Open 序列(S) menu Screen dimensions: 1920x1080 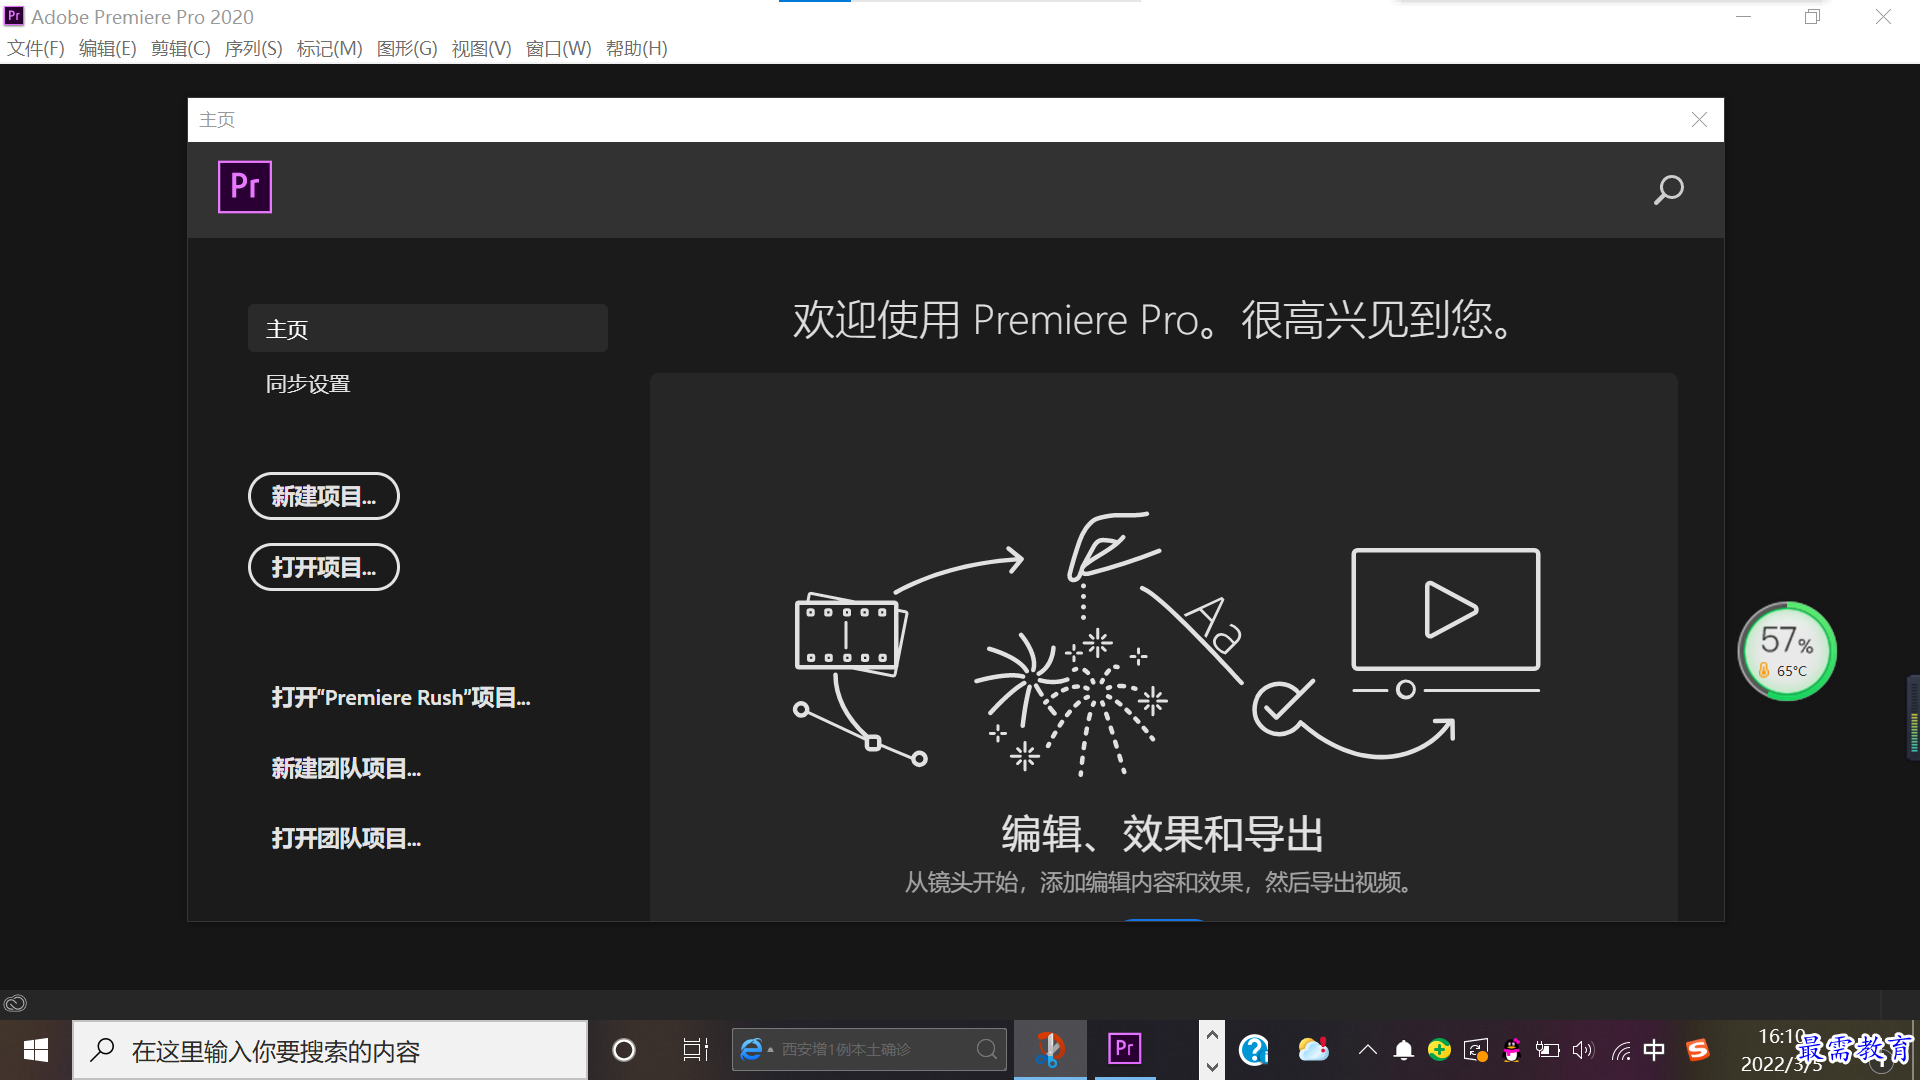click(x=254, y=48)
